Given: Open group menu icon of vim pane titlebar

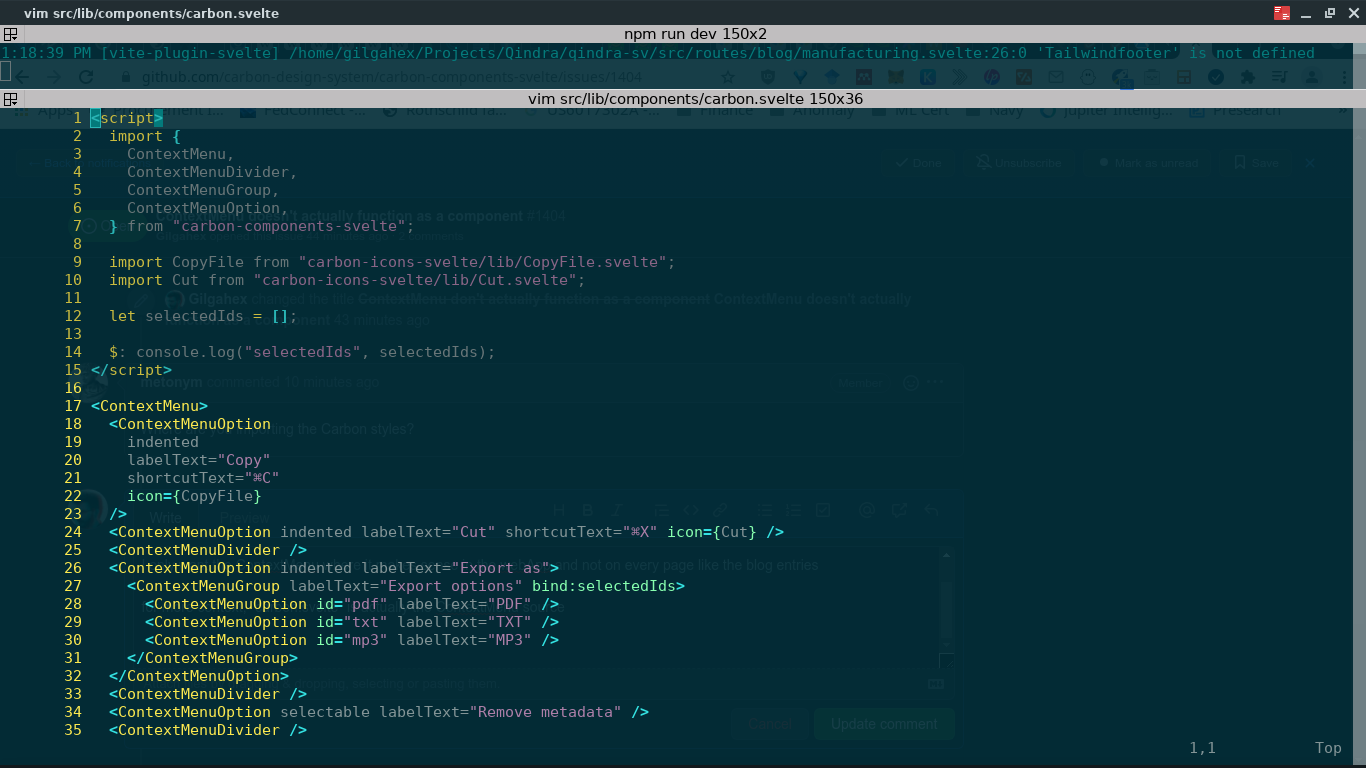Looking at the screenshot, I should (x=10, y=99).
